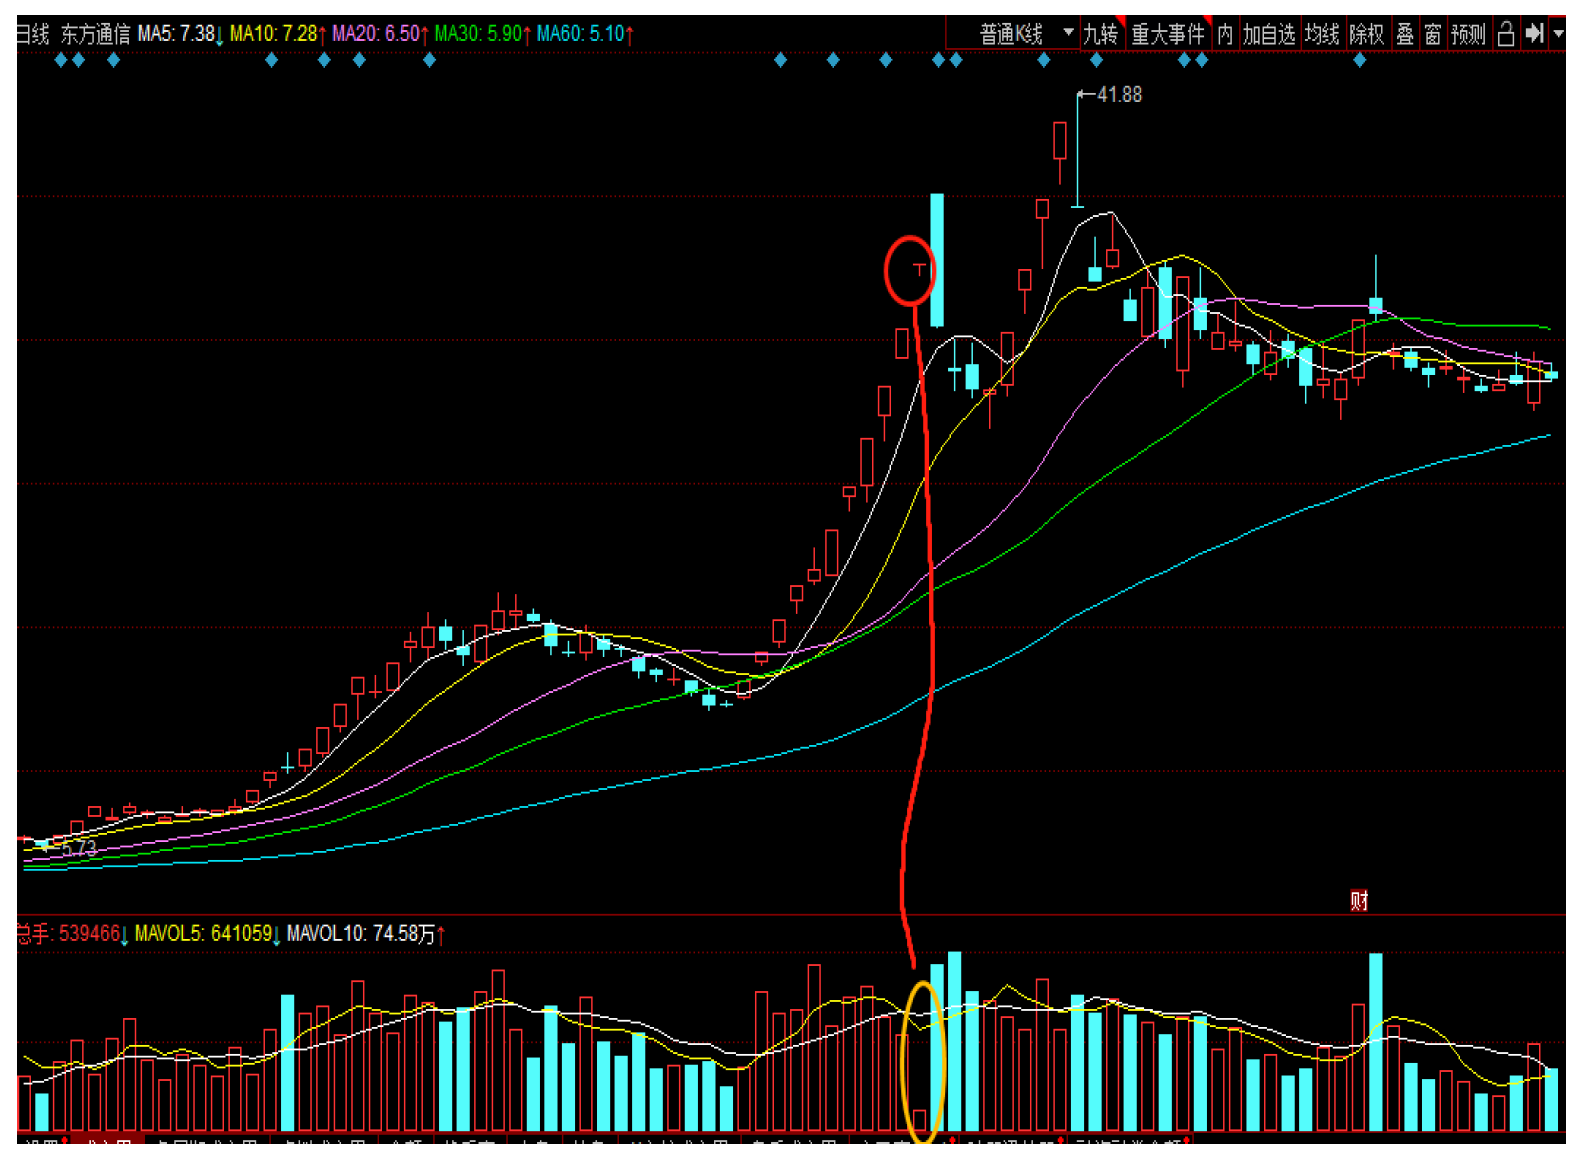The height and width of the screenshot is (1167, 1585).
Task: Open the 预测 forecast tool
Action: click(x=1468, y=34)
